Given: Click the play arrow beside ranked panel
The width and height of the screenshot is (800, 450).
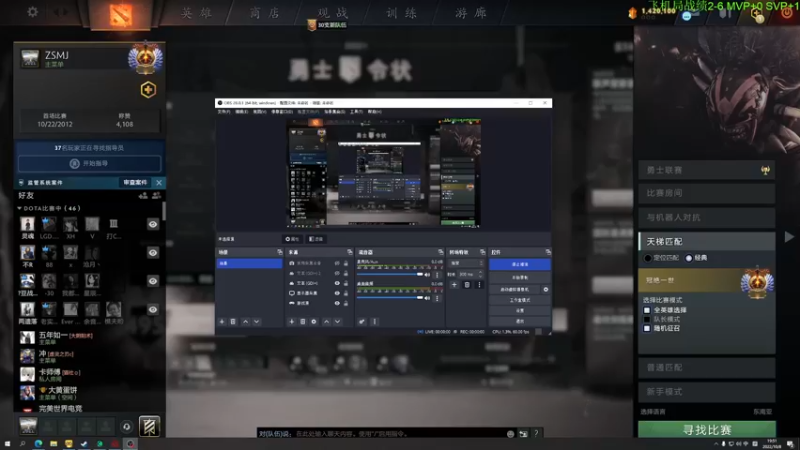Looking at the screenshot, I should 789,237.
